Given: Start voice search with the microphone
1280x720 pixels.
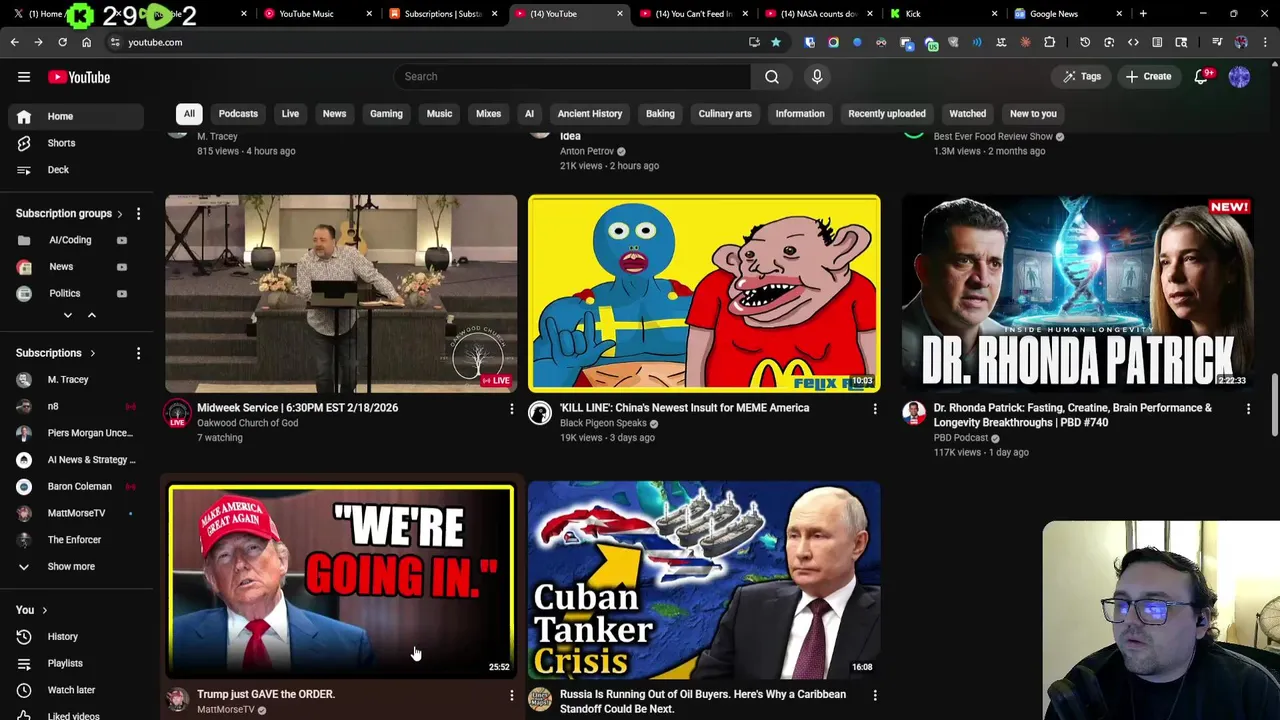Looking at the screenshot, I should pyautogui.click(x=817, y=76).
